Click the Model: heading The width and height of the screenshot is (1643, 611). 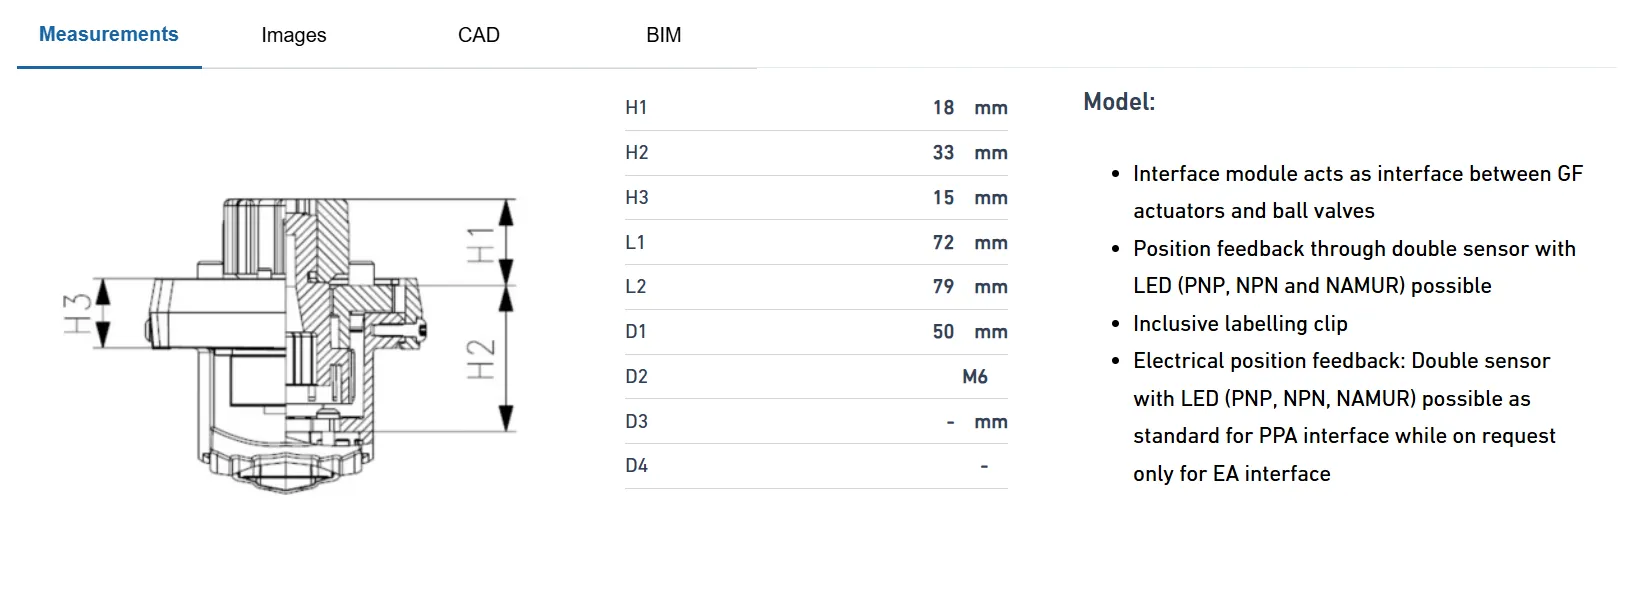pyautogui.click(x=1119, y=102)
